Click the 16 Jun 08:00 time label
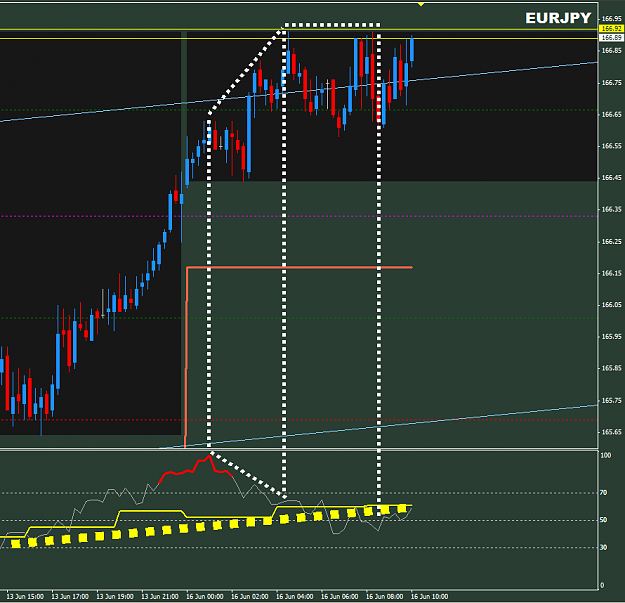The width and height of the screenshot is (625, 603). tap(384, 596)
